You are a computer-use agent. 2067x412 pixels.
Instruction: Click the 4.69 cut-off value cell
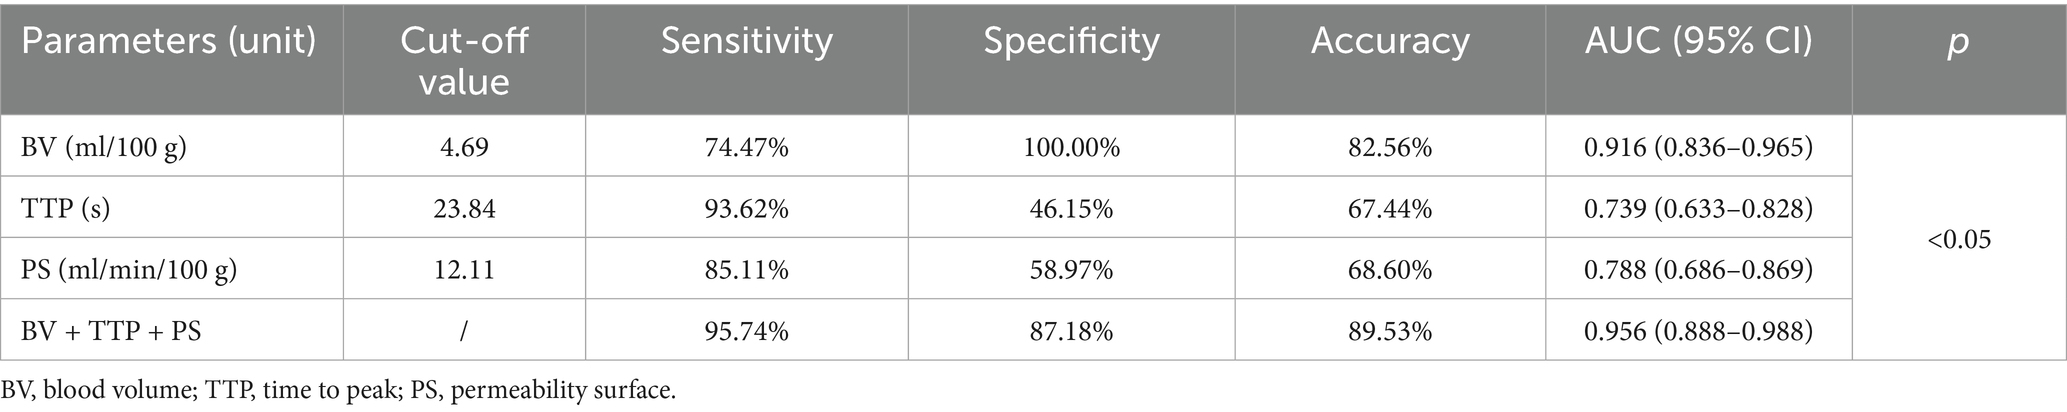point(464,147)
